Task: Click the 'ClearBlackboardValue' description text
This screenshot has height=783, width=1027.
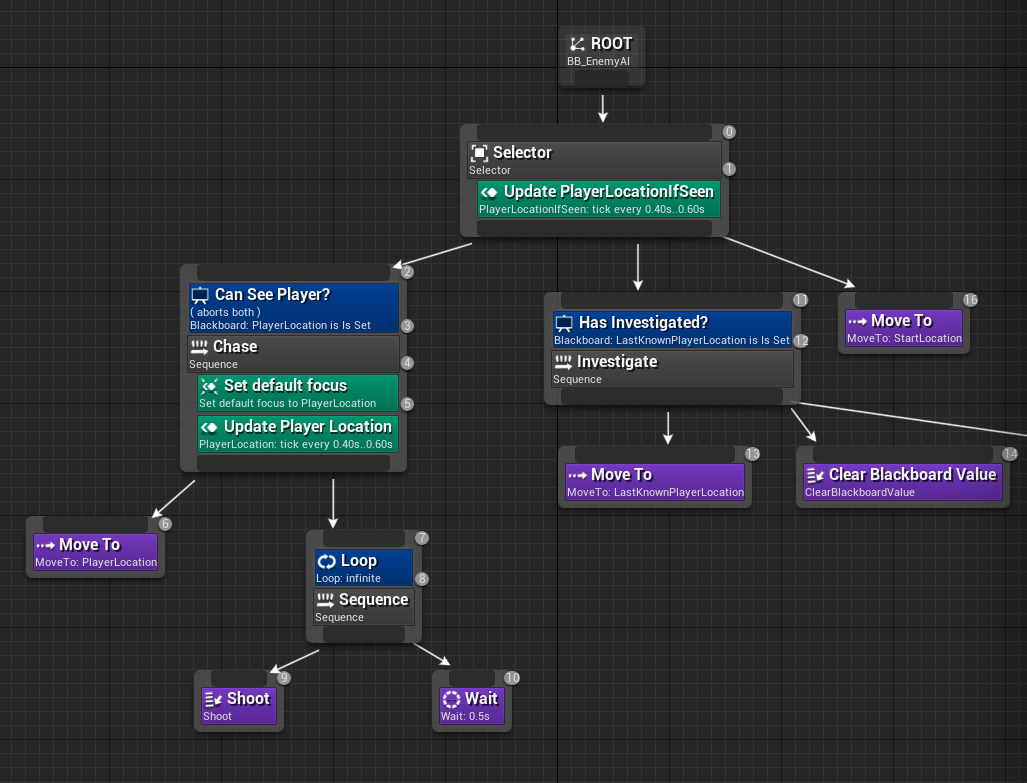Action: pyautogui.click(x=860, y=492)
